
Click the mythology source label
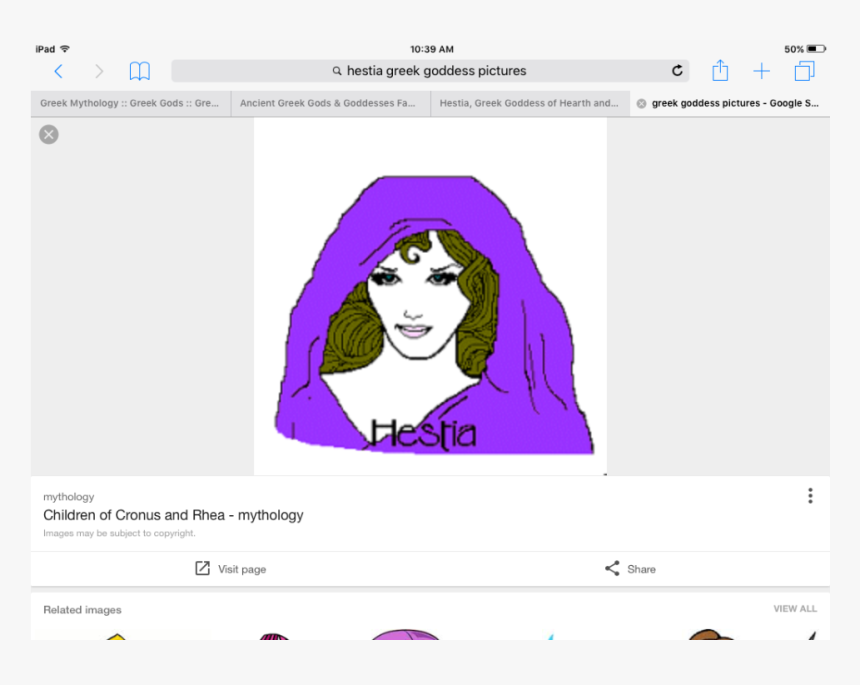tap(69, 497)
